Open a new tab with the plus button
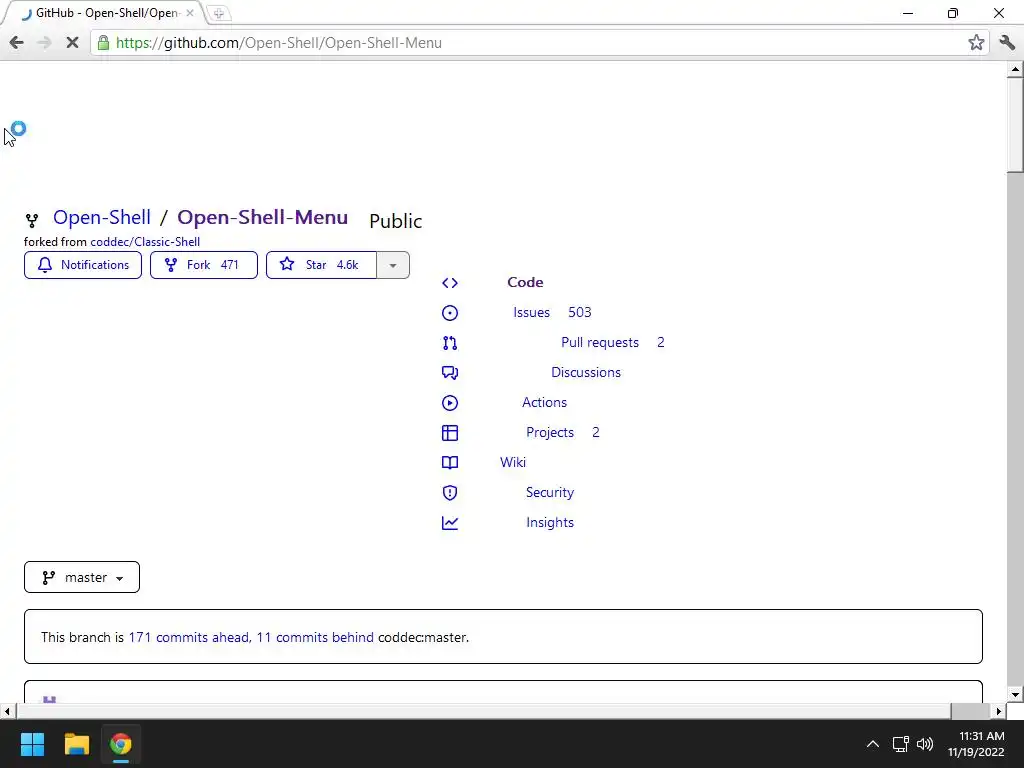 pyautogui.click(x=219, y=13)
